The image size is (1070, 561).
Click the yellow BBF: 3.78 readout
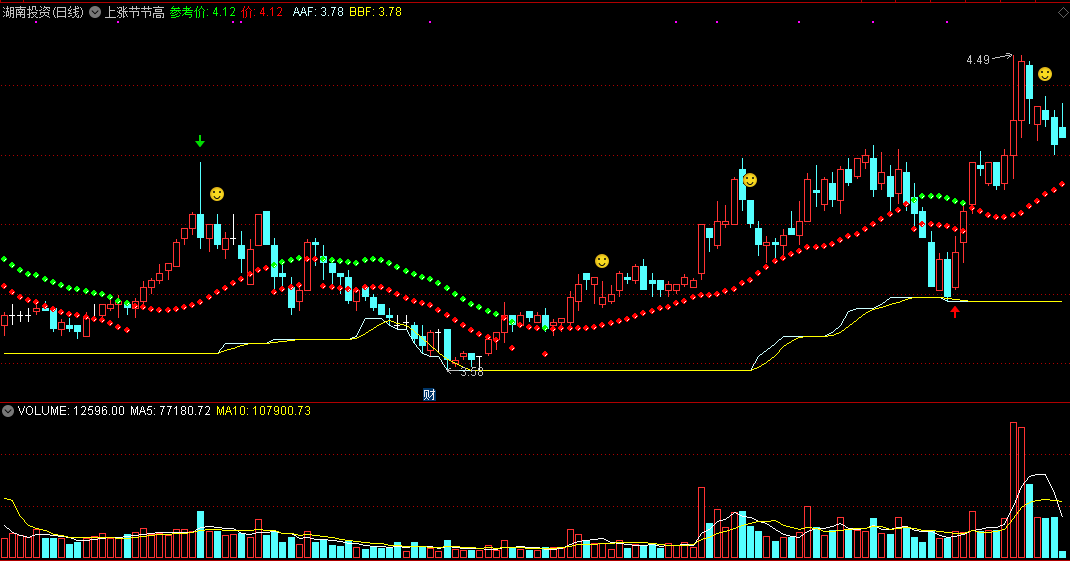pos(375,12)
